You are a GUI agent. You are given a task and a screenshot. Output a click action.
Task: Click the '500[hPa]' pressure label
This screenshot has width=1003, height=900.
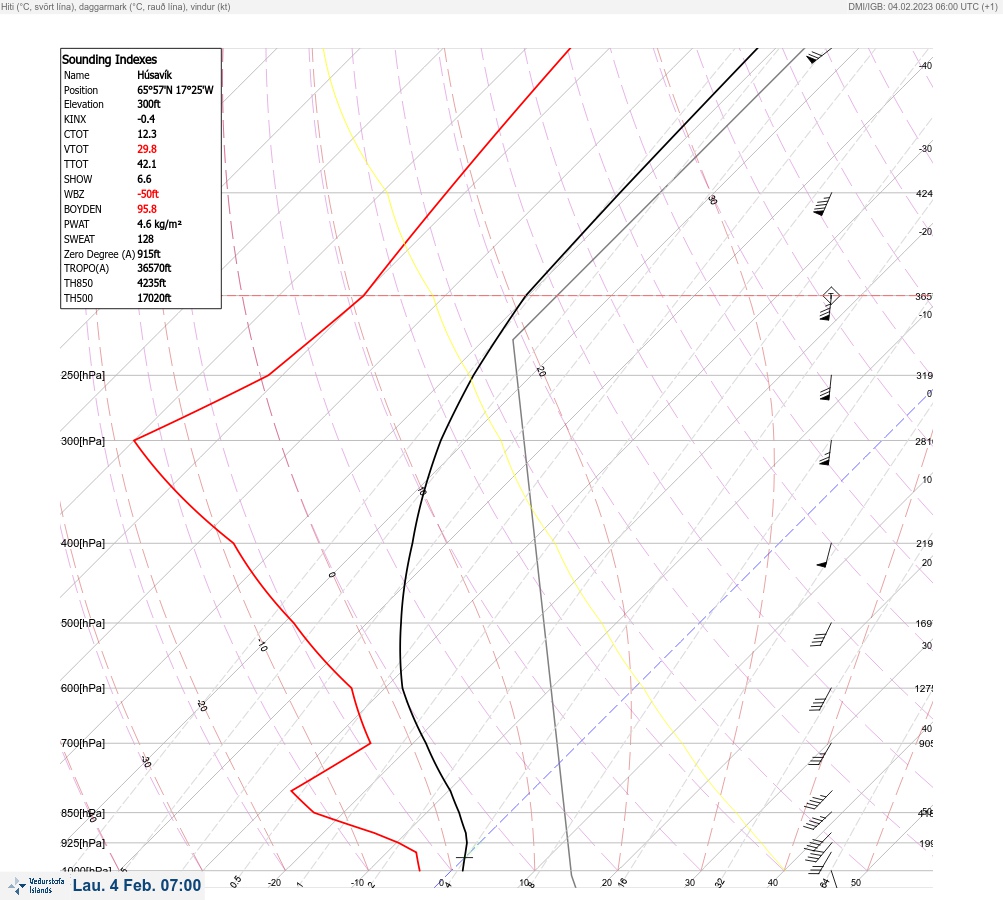point(83,623)
